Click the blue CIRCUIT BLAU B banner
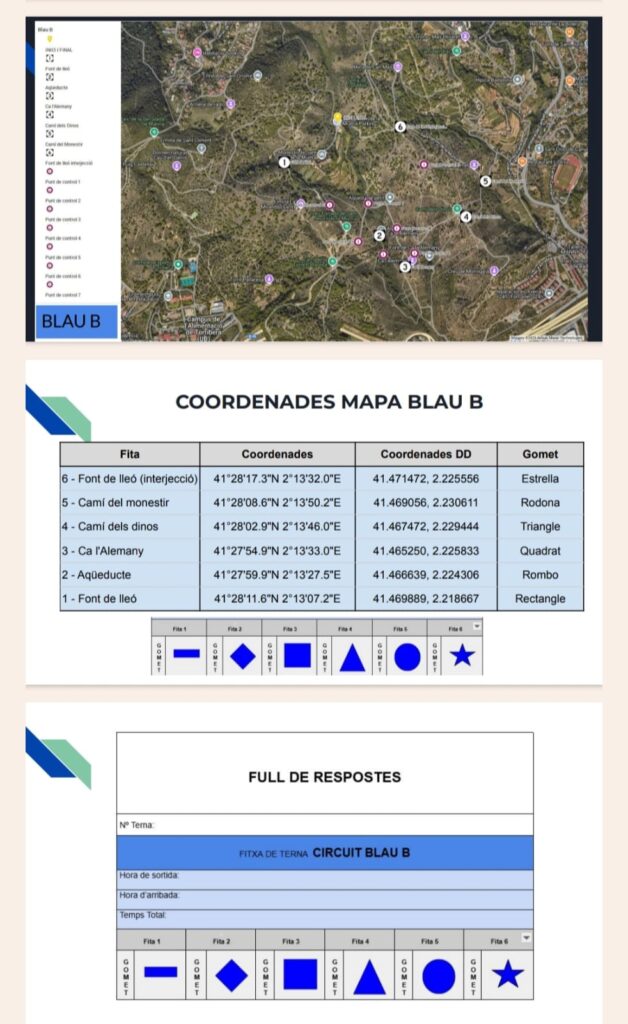The image size is (628, 1024). click(x=325, y=853)
